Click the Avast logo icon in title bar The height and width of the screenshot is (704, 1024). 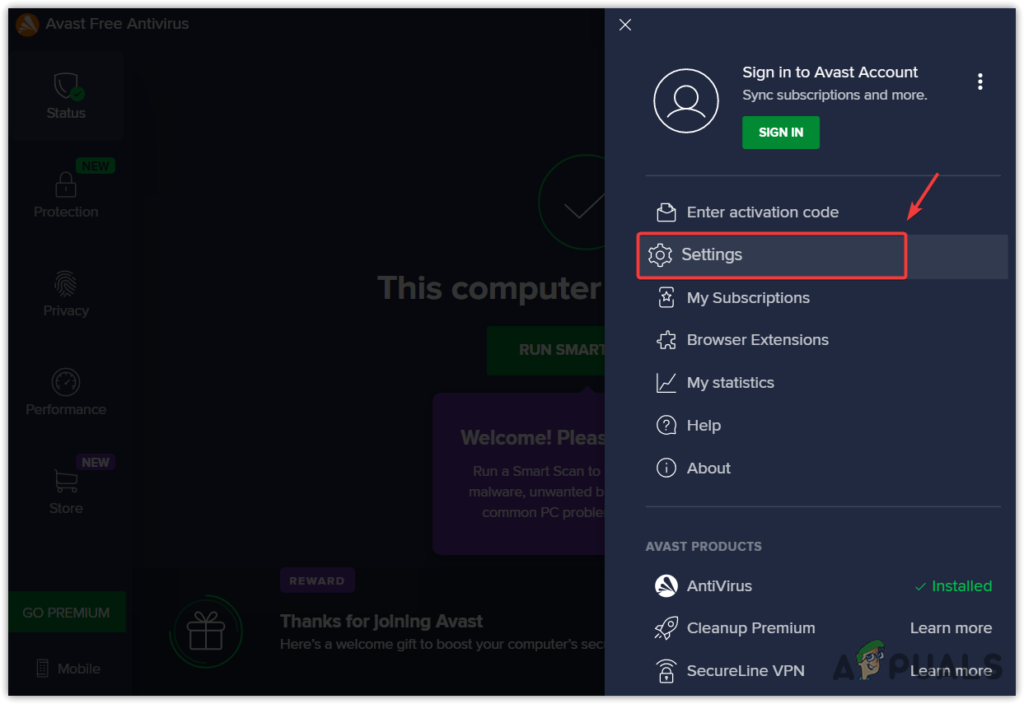click(x=27, y=24)
